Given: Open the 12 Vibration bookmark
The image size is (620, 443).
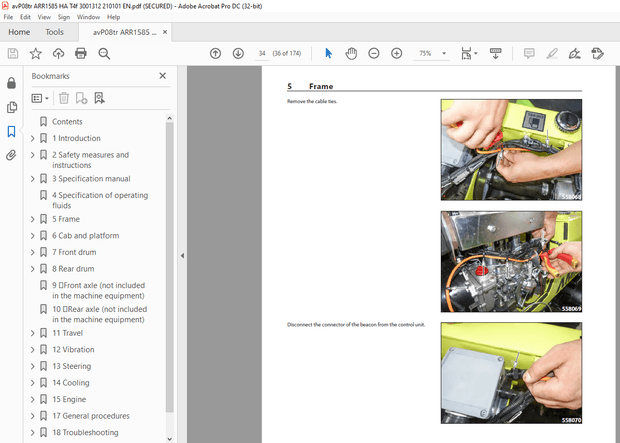Looking at the screenshot, I should [73, 349].
